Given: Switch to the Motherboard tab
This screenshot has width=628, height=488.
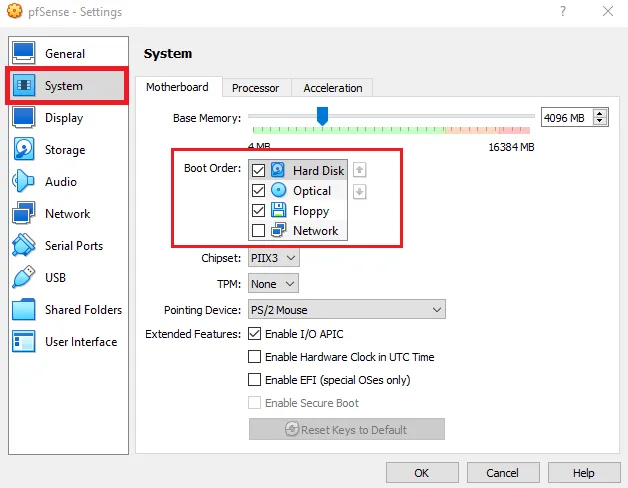Looking at the screenshot, I should pos(177,87).
